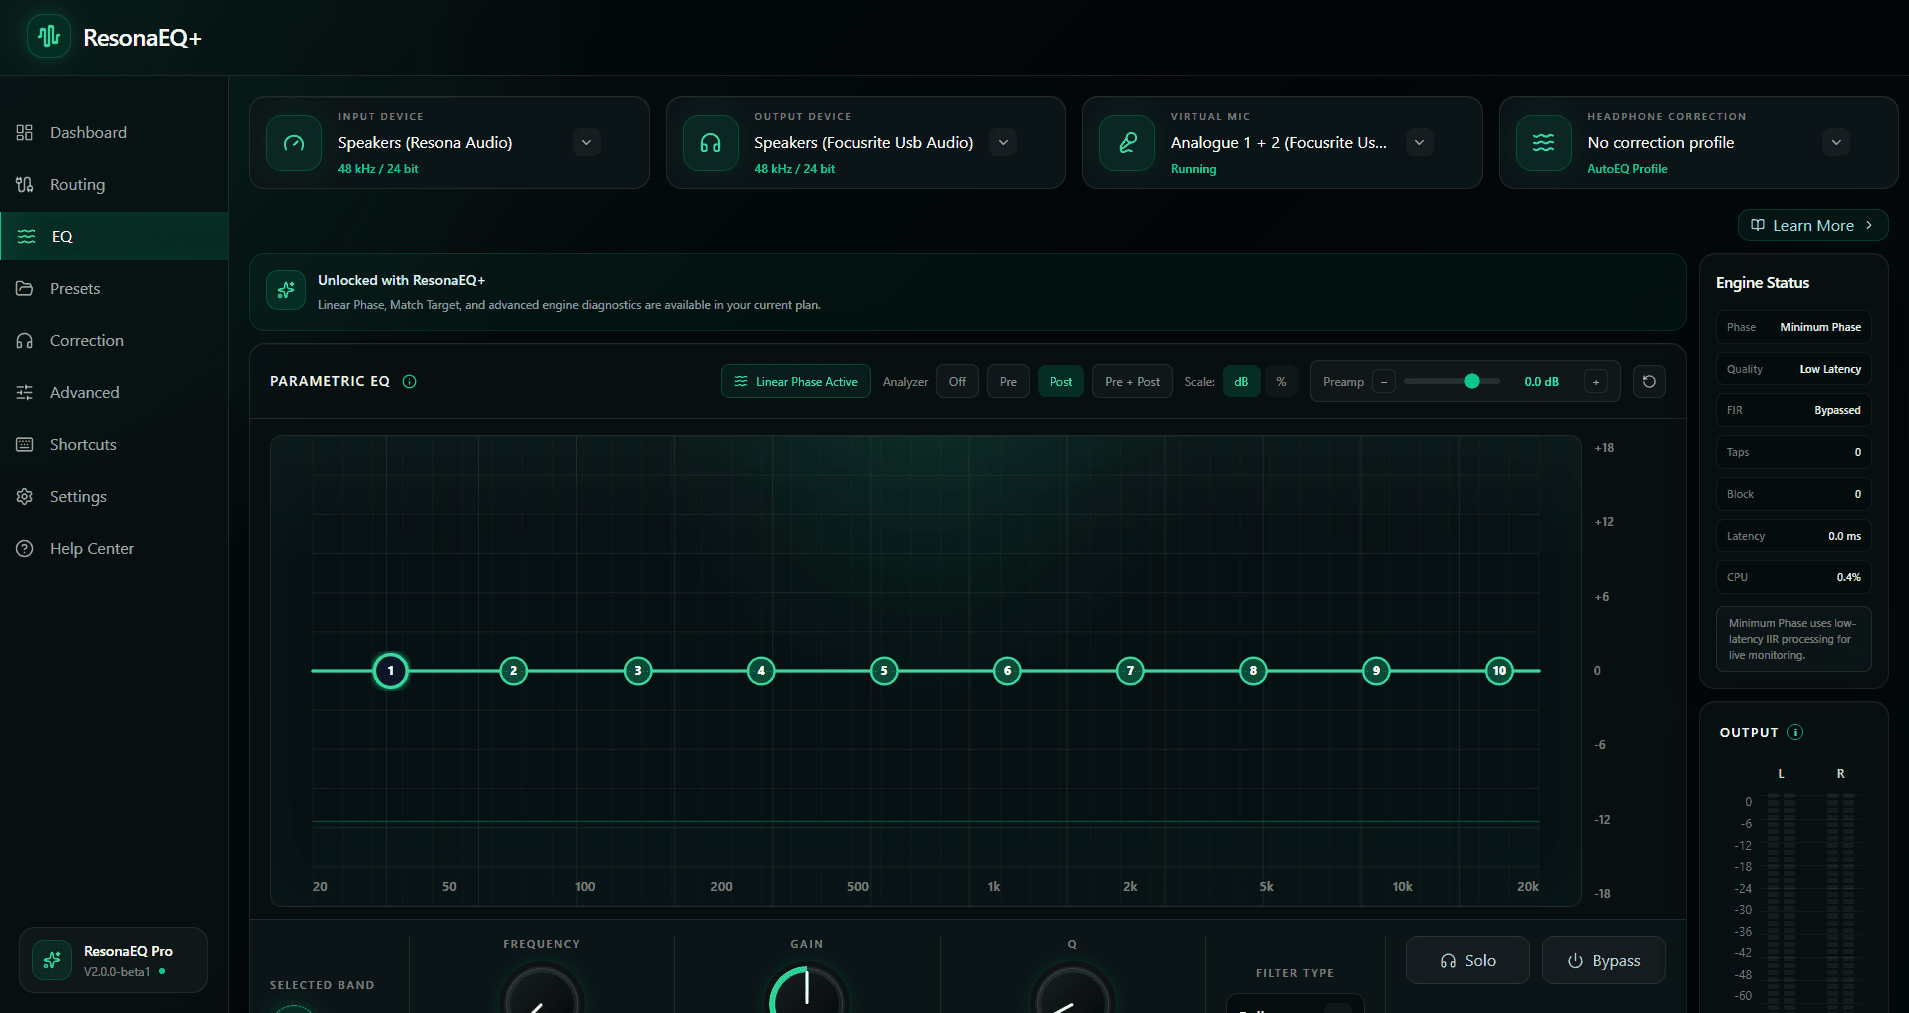Screen dimensions: 1909x1013
Task: Click the Input Device gauge icon
Action: point(294,143)
